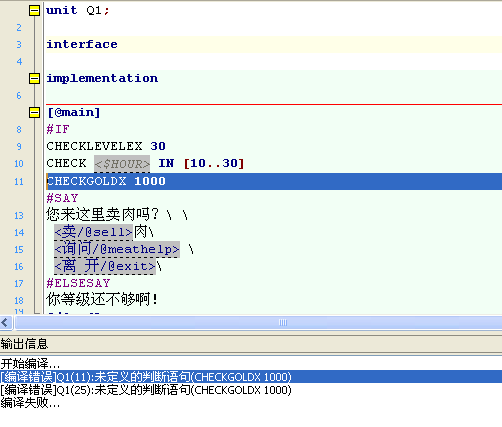This screenshot has height=427, width=502.
Task: Click the [@main] label text
Action: [x=74, y=112]
